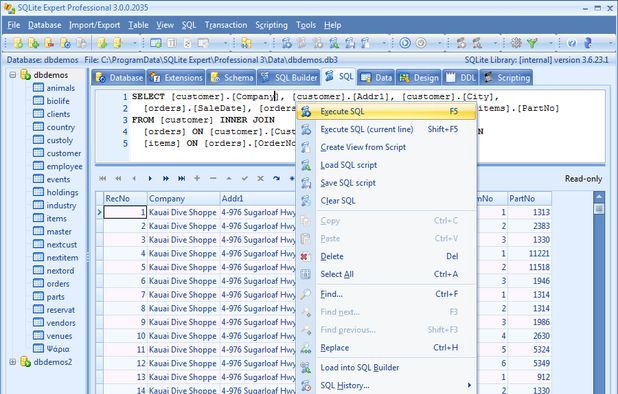618x394 pixels.
Task: Open the Import/Export menu
Action: coord(95,25)
